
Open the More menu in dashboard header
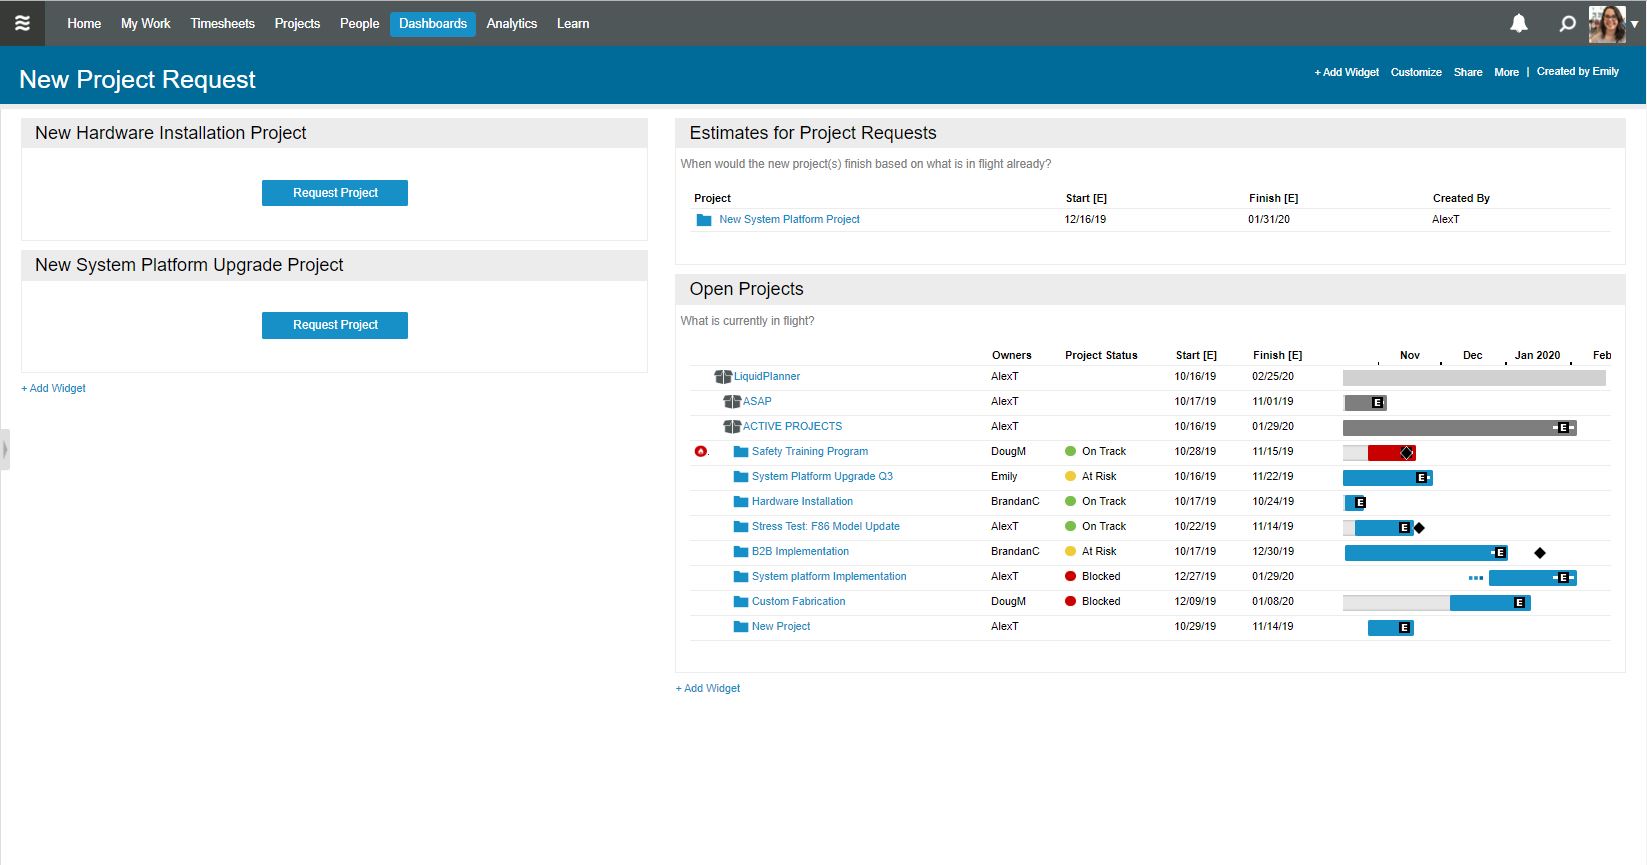coord(1506,72)
